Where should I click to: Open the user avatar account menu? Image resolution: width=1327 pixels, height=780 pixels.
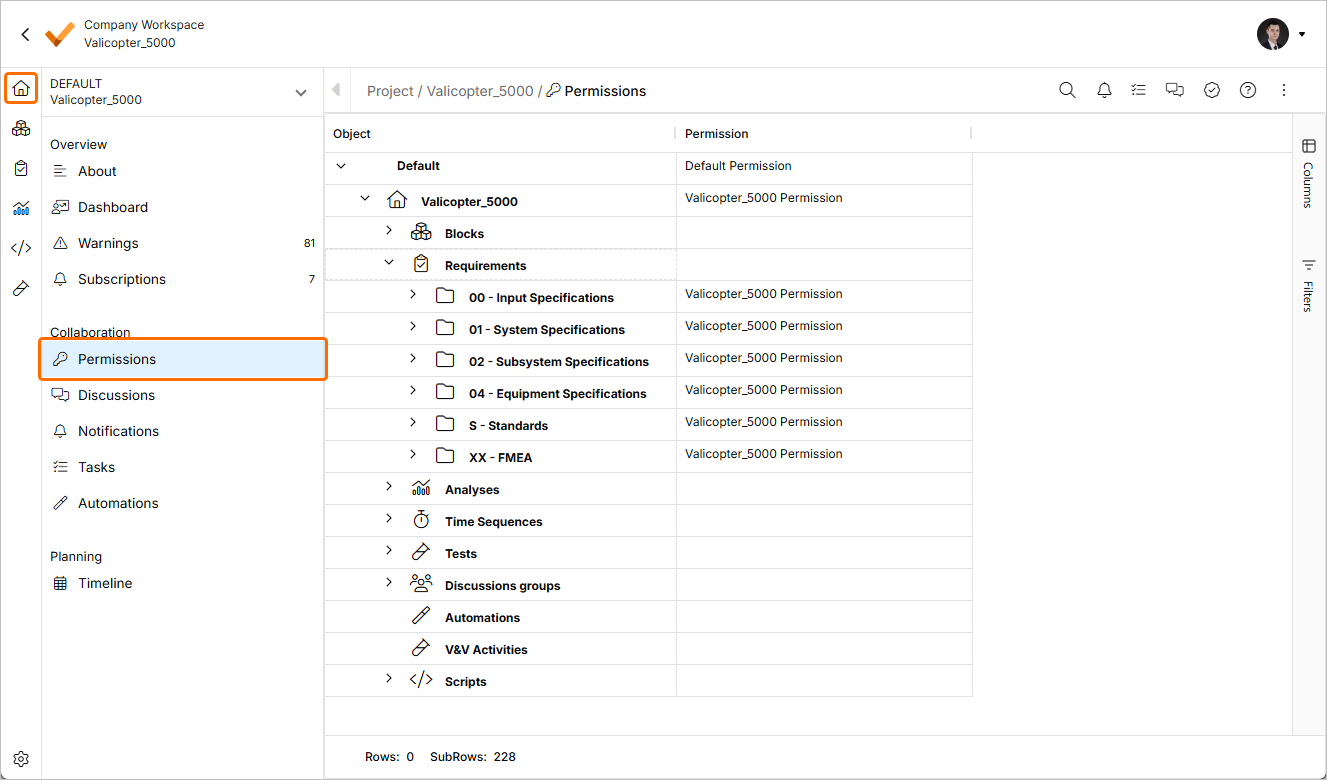(x=1281, y=34)
